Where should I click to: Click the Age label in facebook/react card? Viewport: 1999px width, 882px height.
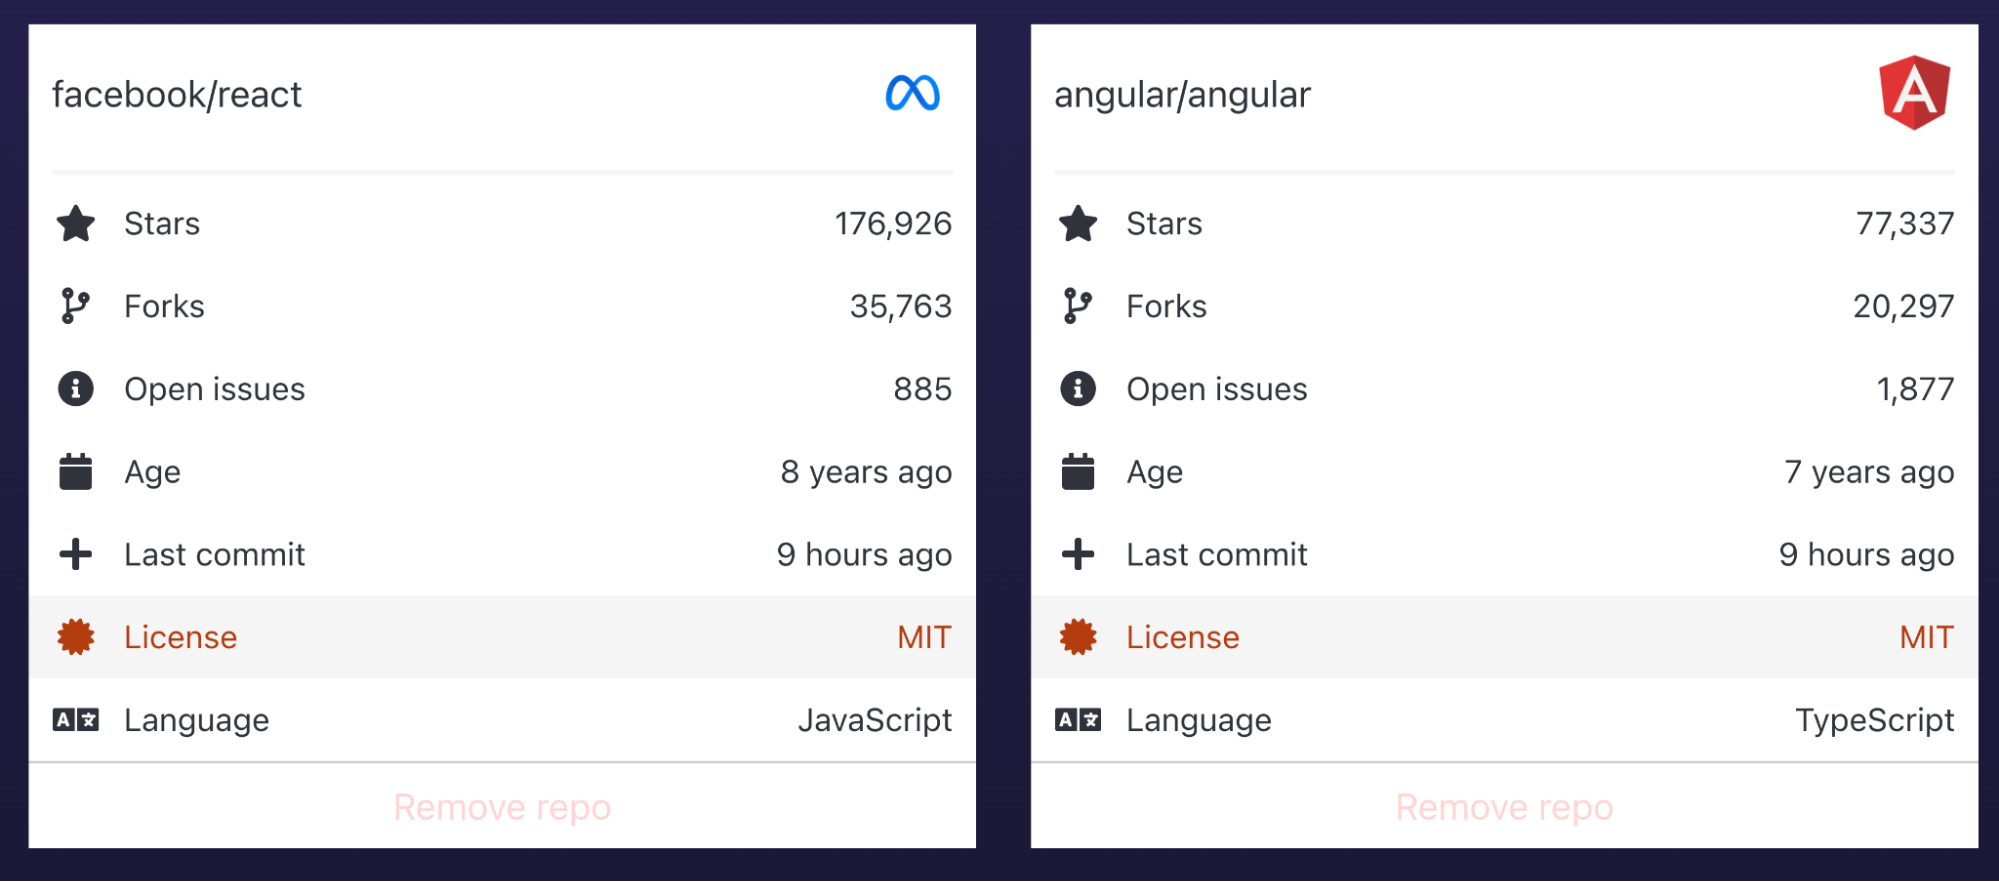coord(153,472)
